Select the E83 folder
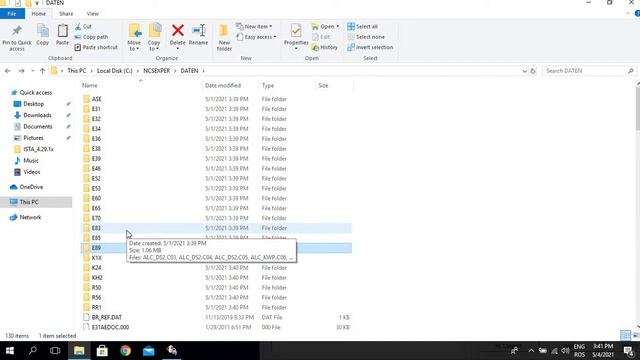Viewport: 640px width, 360px height. (216, 228)
